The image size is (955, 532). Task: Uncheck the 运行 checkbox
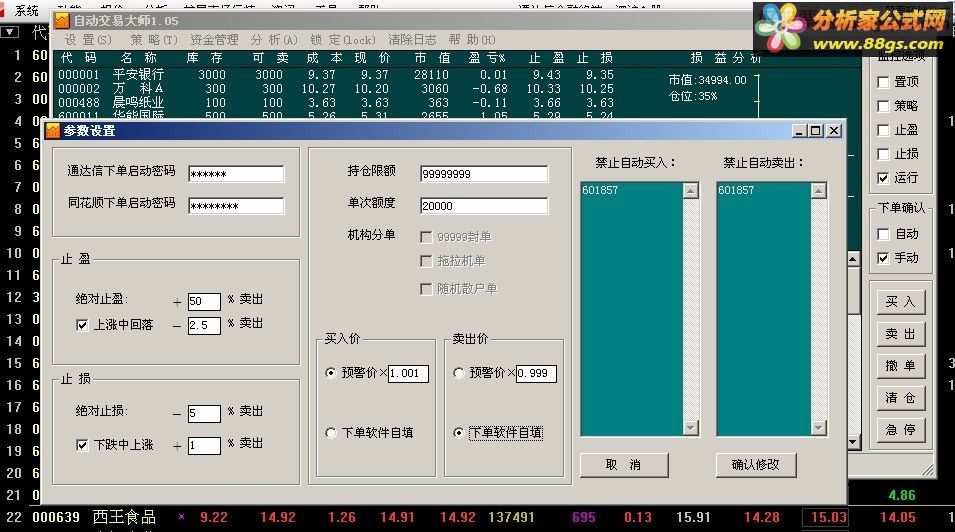[x=883, y=178]
